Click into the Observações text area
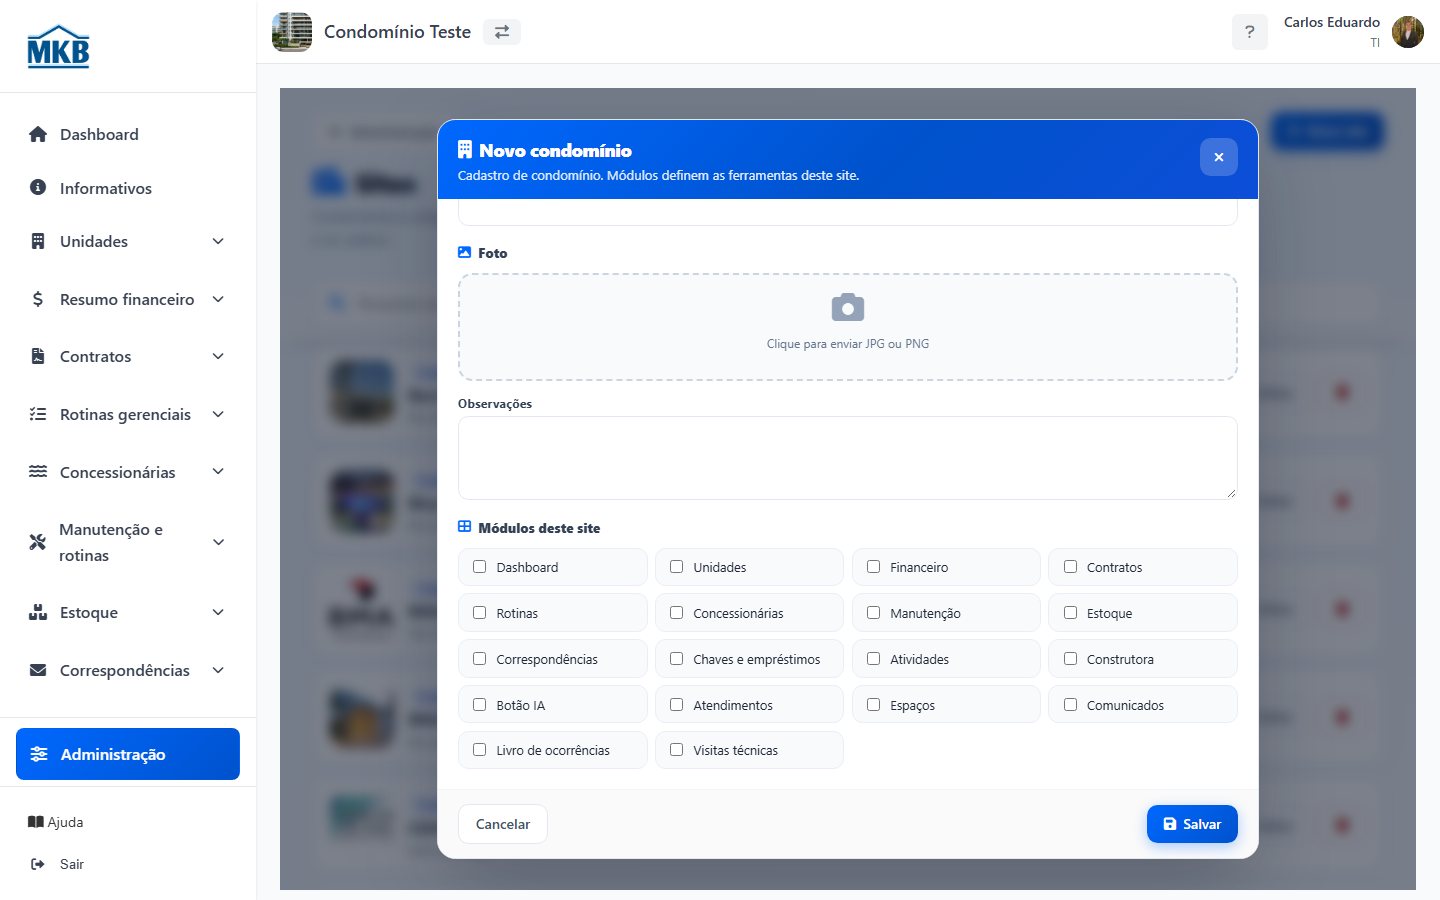Image resolution: width=1440 pixels, height=900 pixels. [848, 458]
